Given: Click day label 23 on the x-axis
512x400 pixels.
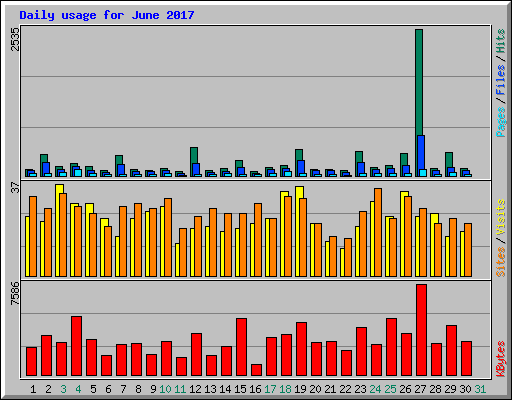Looking at the screenshot, I should tap(360, 389).
